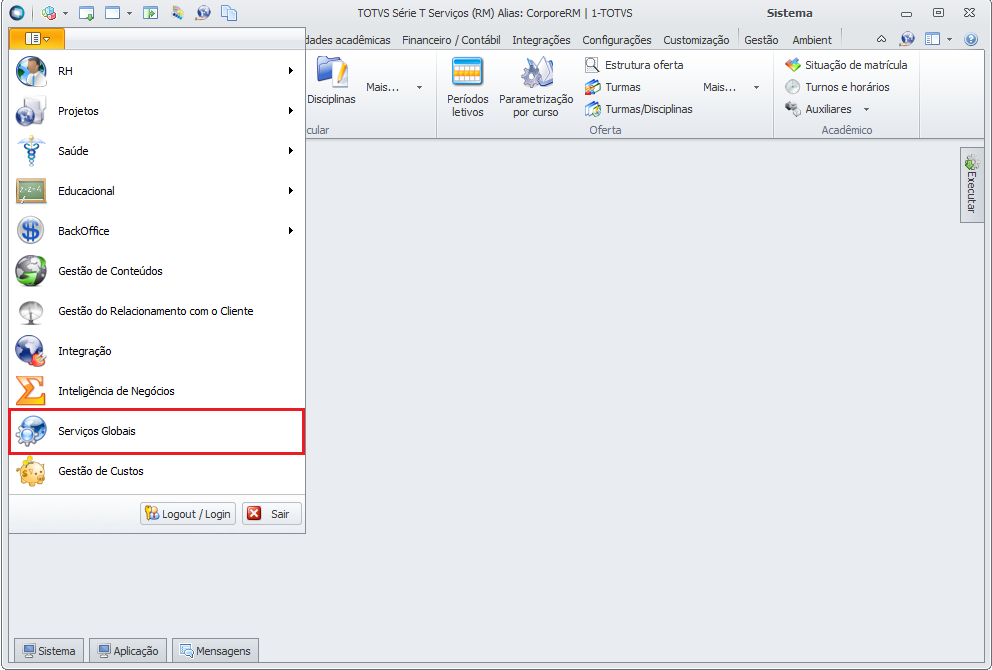
Task: Click the copy documents icon in title toolbar
Action: click(229, 13)
